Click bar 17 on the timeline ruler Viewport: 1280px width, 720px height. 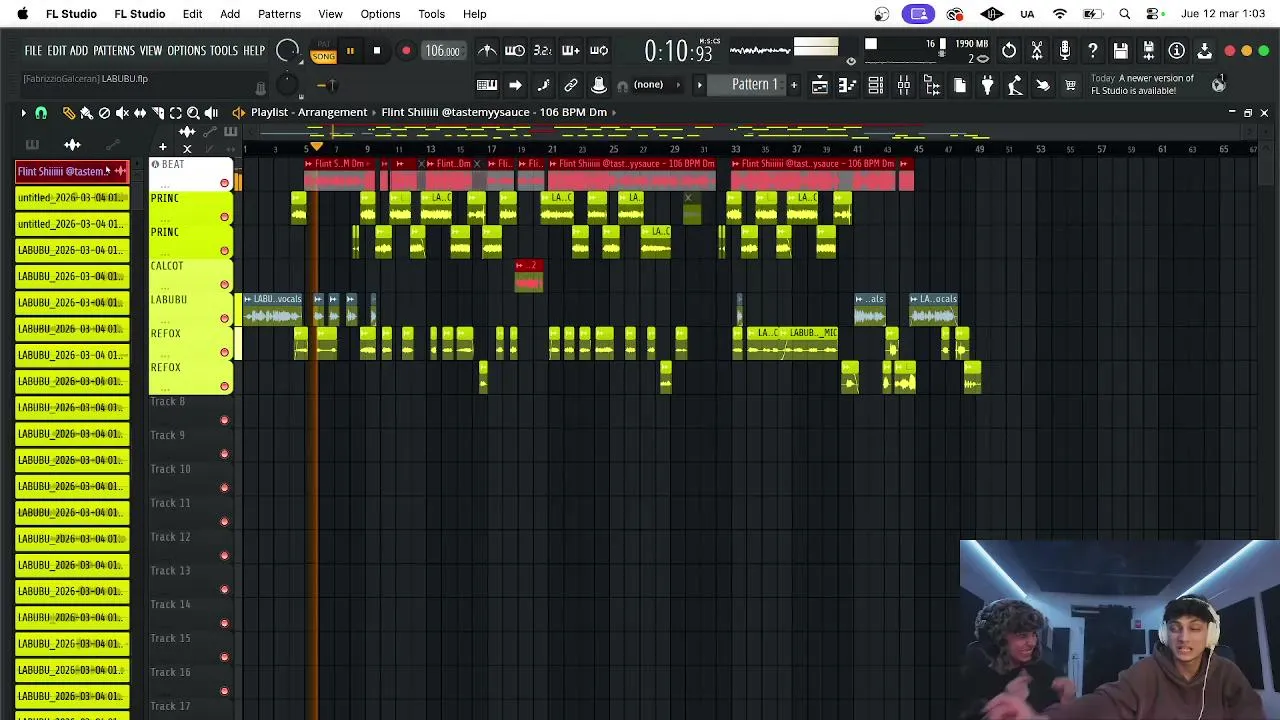click(x=491, y=149)
